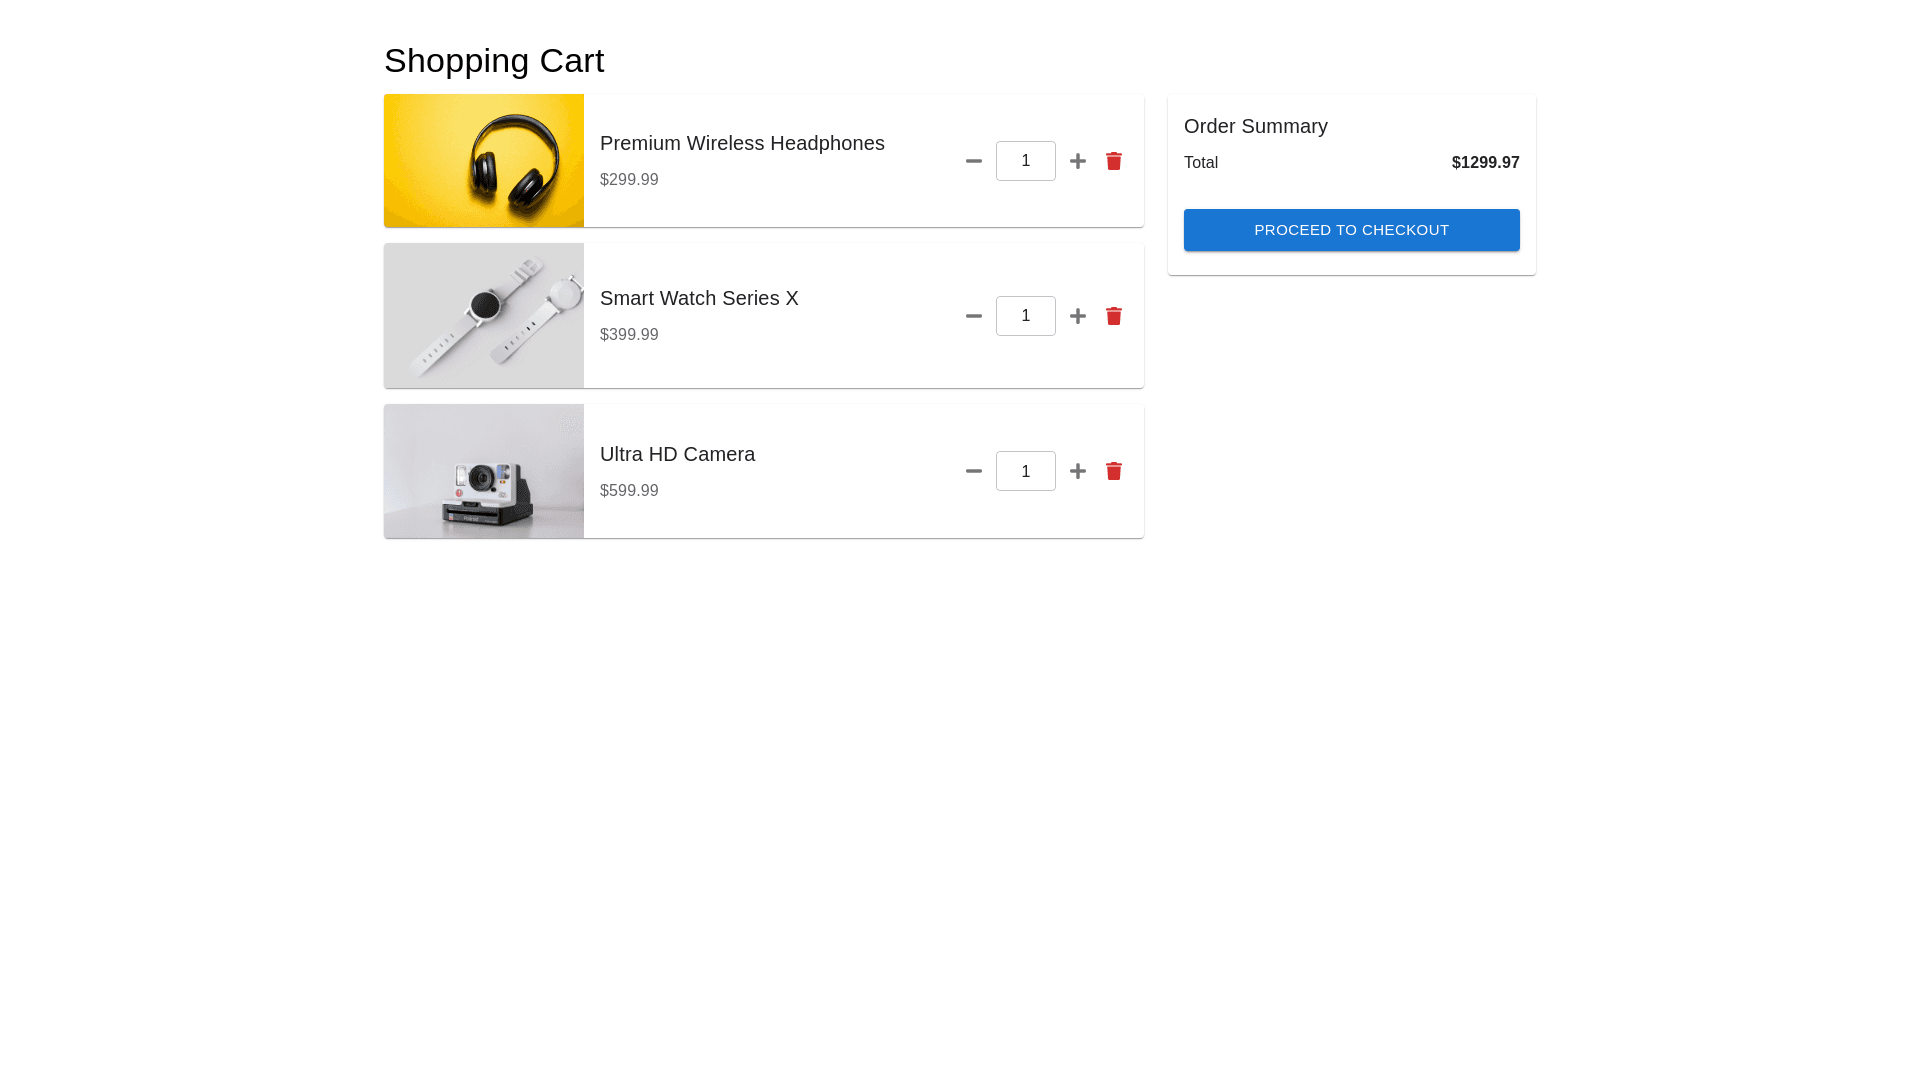Focus the smart watch quantity input field

(x=1025, y=316)
